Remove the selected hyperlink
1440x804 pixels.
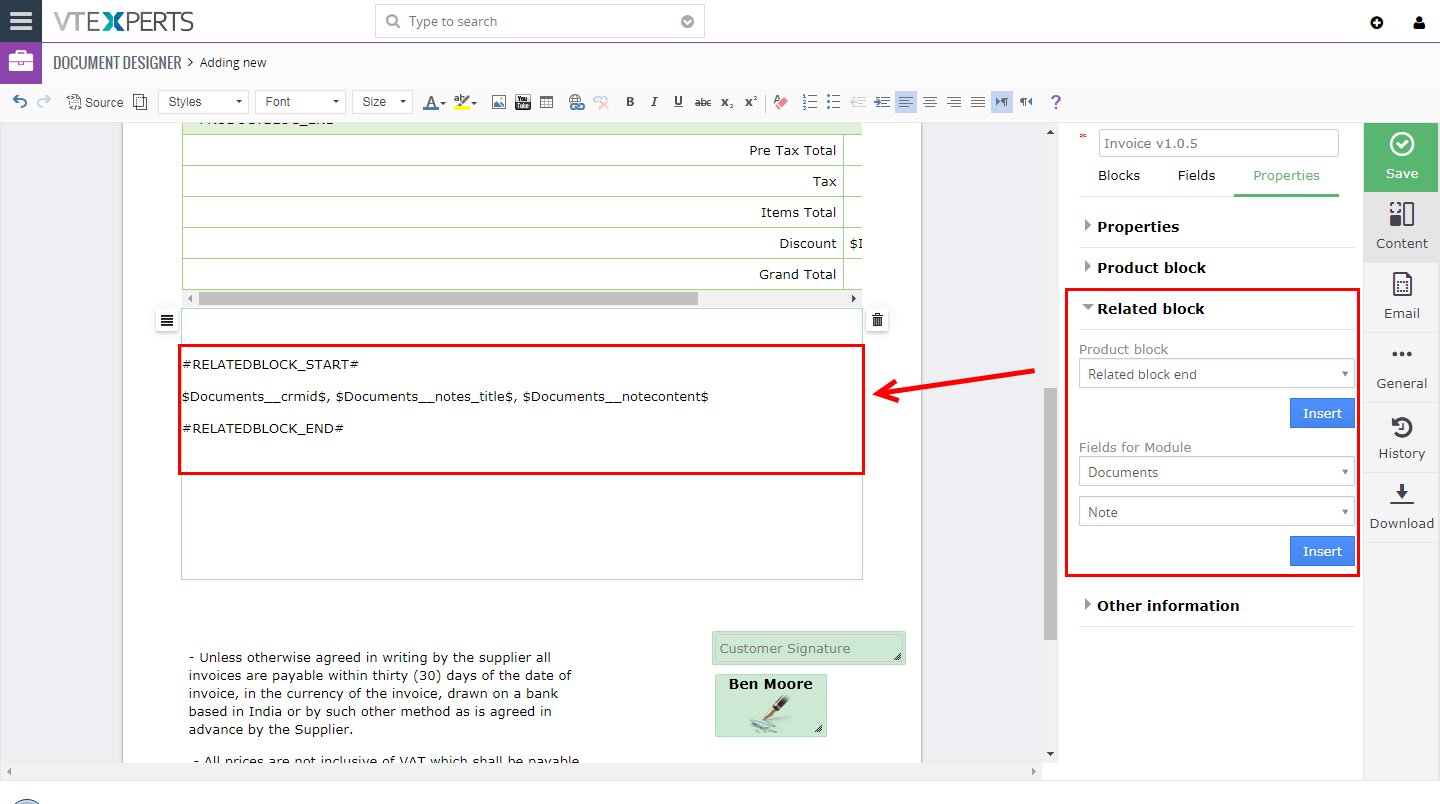tap(600, 101)
